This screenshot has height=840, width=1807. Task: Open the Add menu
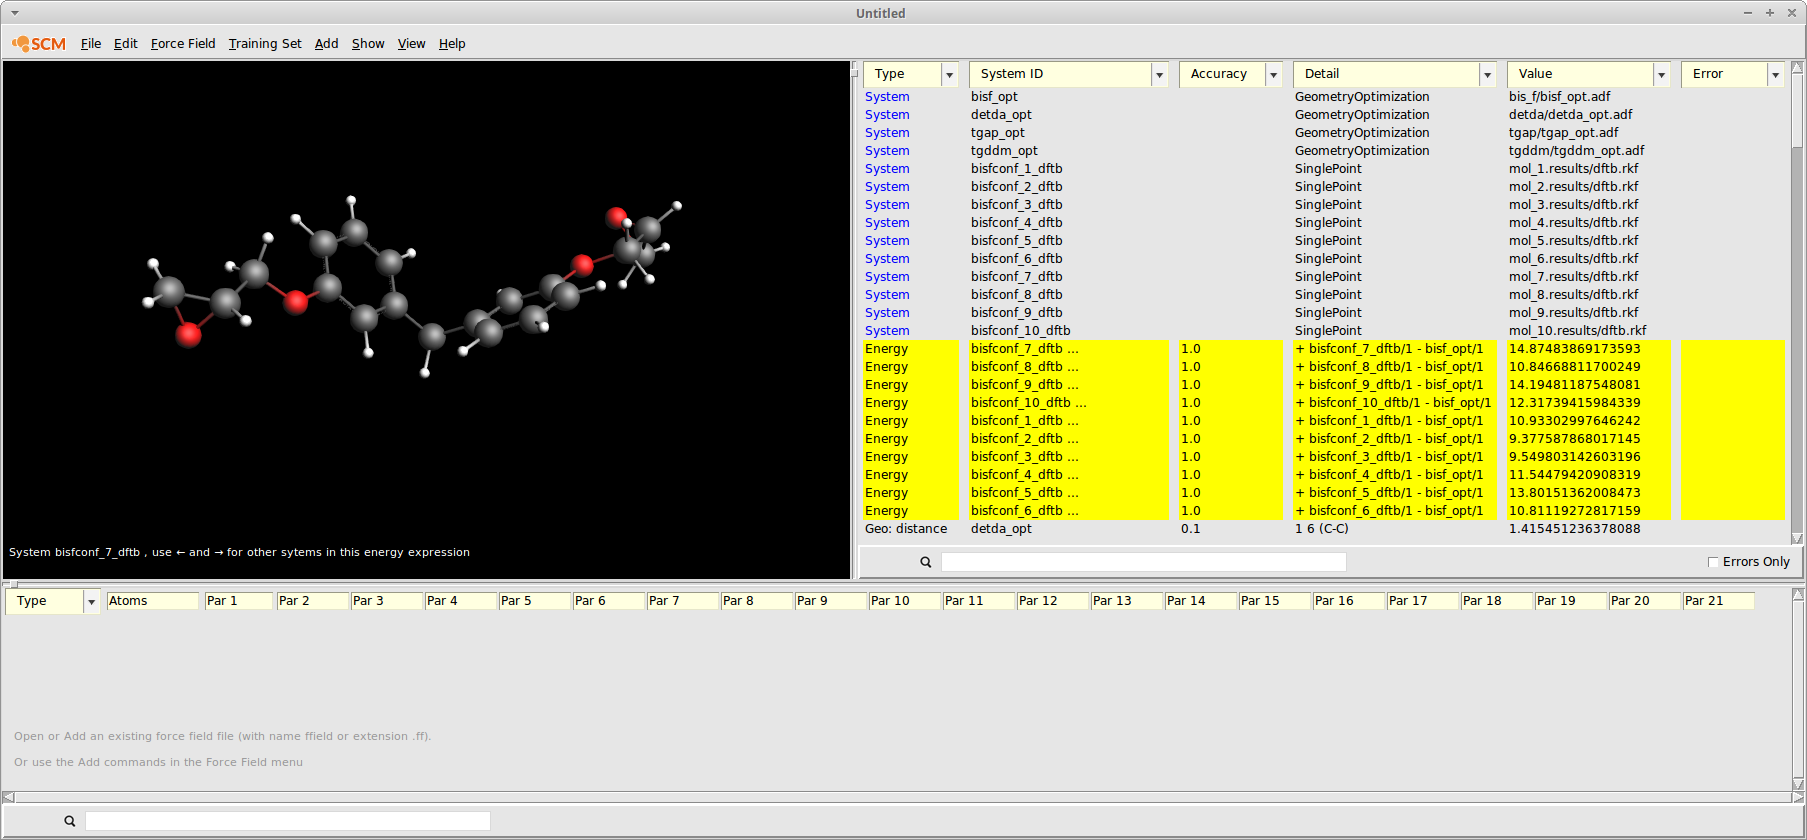pos(326,44)
